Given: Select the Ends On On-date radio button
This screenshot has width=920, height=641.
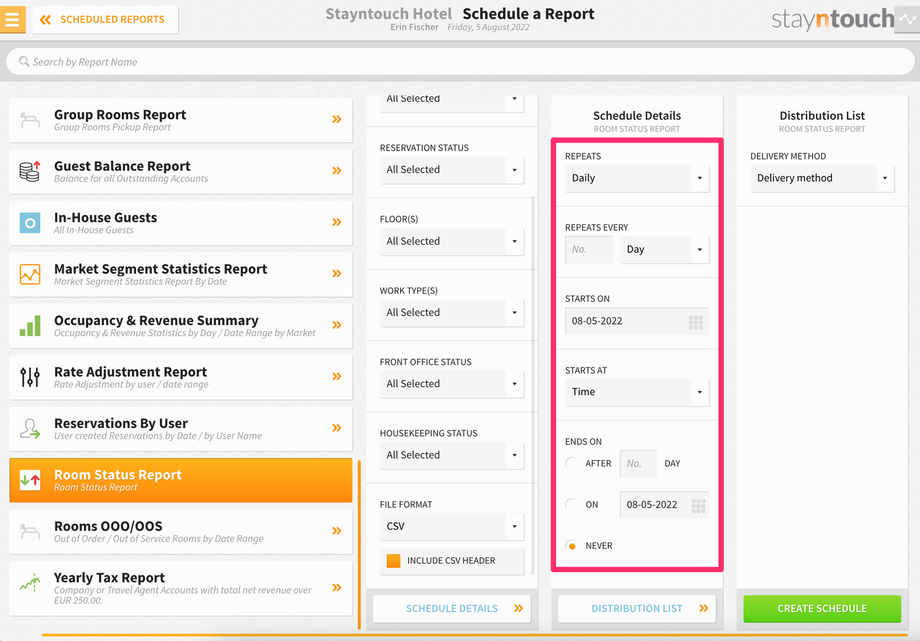Looking at the screenshot, I should [571, 504].
